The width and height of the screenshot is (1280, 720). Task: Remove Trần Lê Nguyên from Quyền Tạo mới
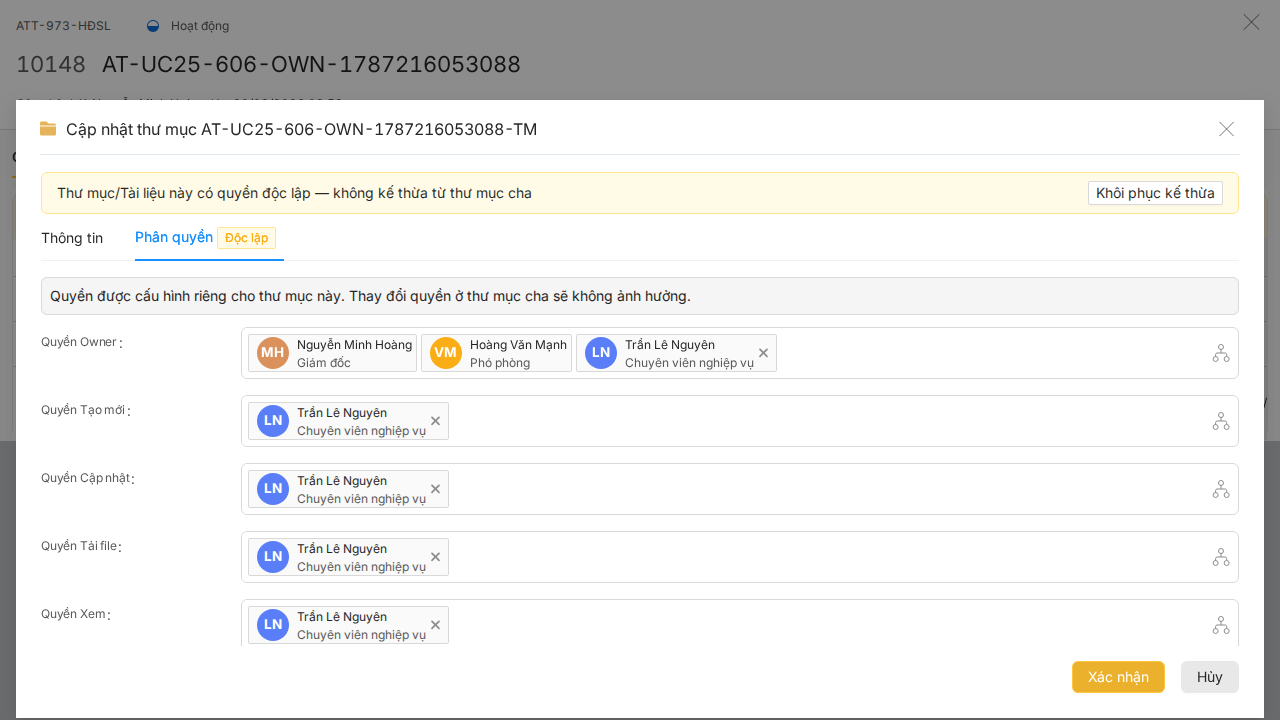435,421
